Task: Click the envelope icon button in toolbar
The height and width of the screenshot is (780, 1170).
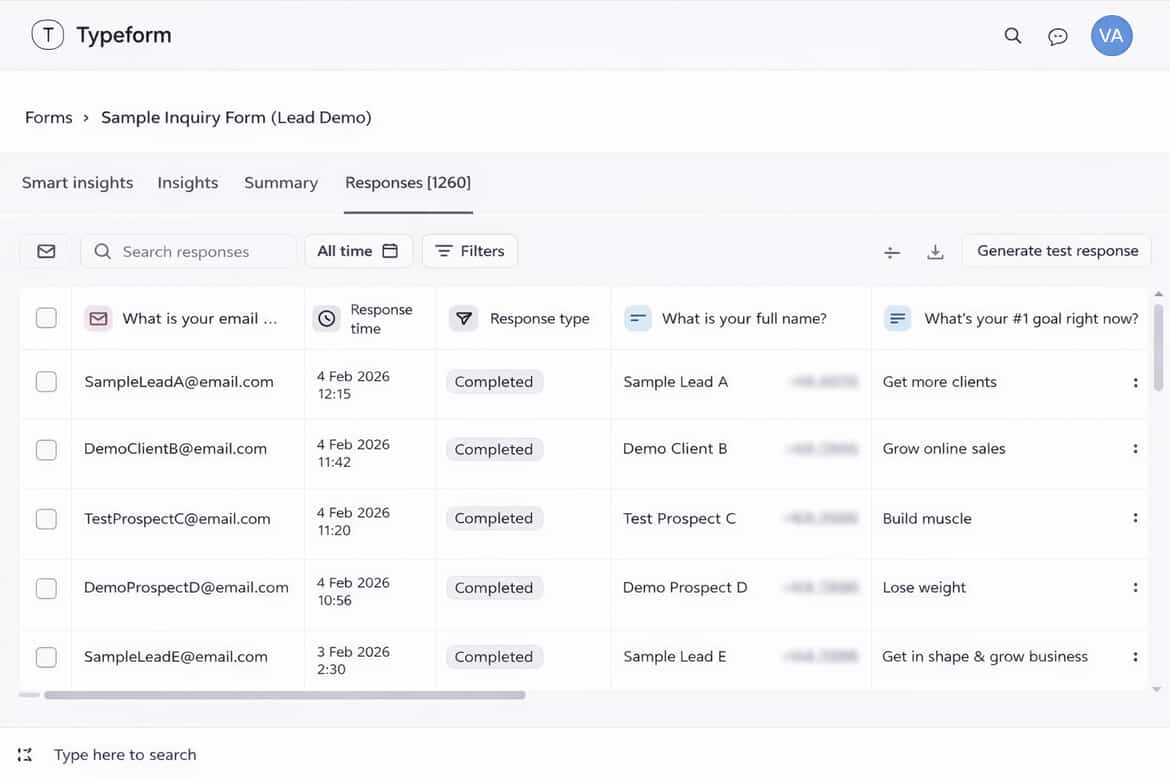Action: coord(46,251)
